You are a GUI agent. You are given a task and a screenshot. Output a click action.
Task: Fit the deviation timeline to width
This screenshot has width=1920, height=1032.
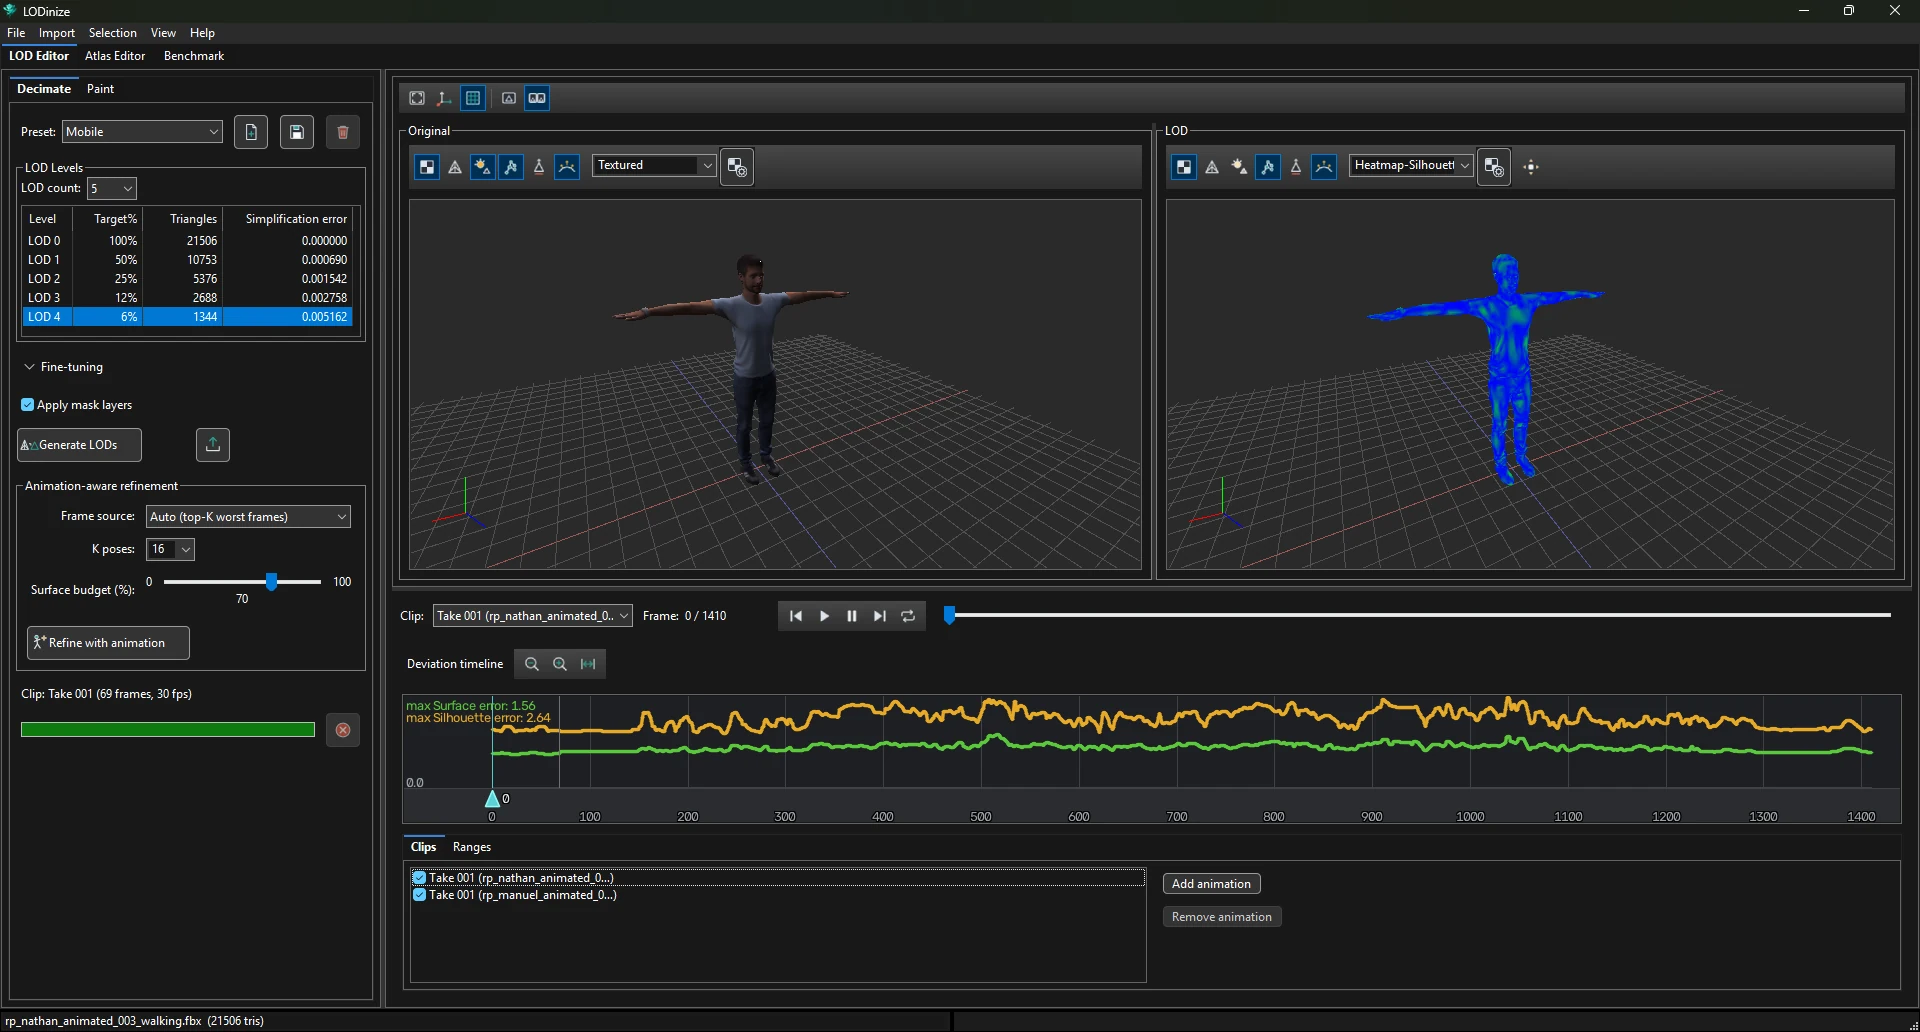coord(588,664)
